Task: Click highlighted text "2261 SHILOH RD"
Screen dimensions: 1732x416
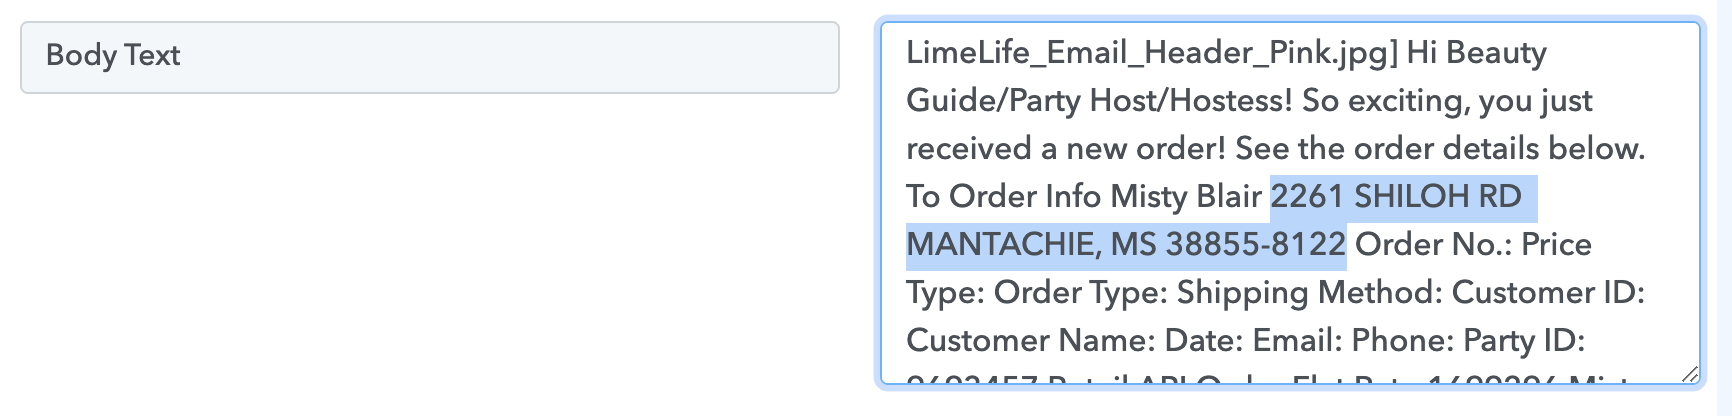Action: pyautogui.click(x=1396, y=197)
